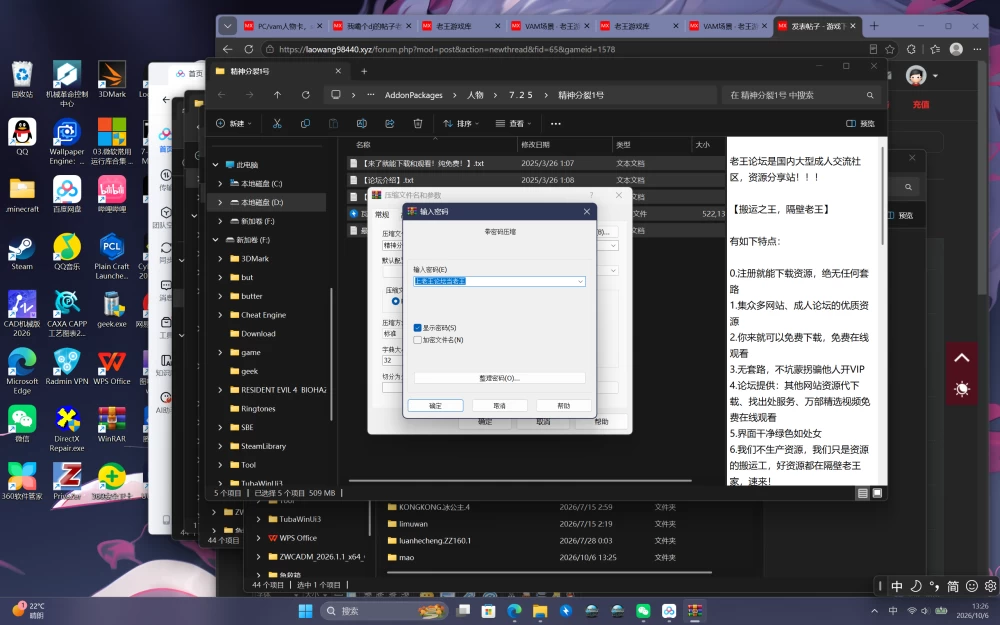Click the Delete trash icon in Explorer toolbar
The height and width of the screenshot is (625, 1000).
click(418, 124)
